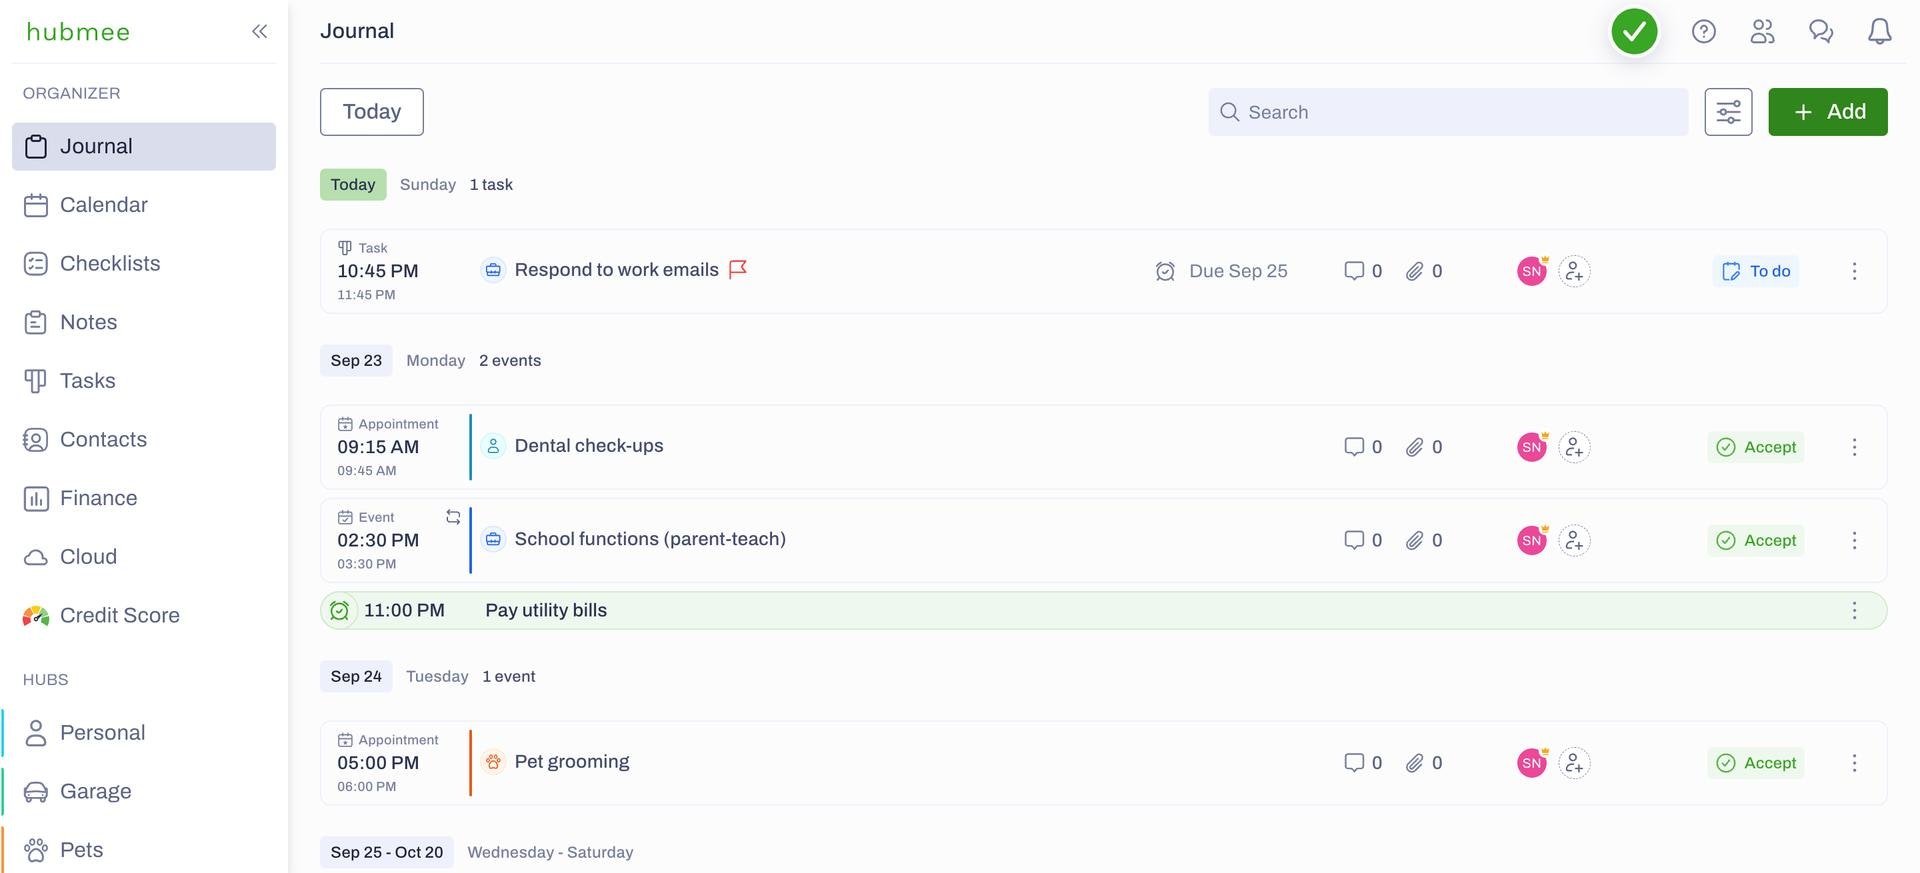Click the Today button

[372, 112]
